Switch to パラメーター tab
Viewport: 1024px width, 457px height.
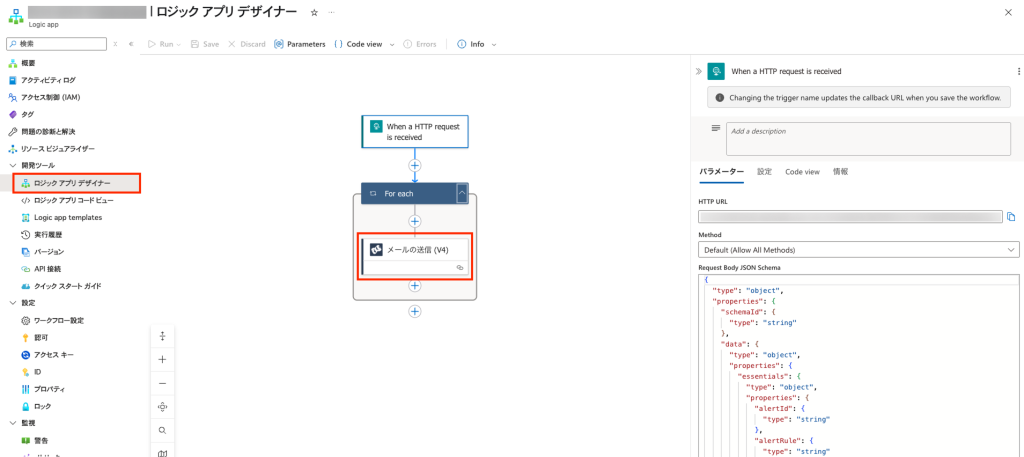click(x=721, y=172)
